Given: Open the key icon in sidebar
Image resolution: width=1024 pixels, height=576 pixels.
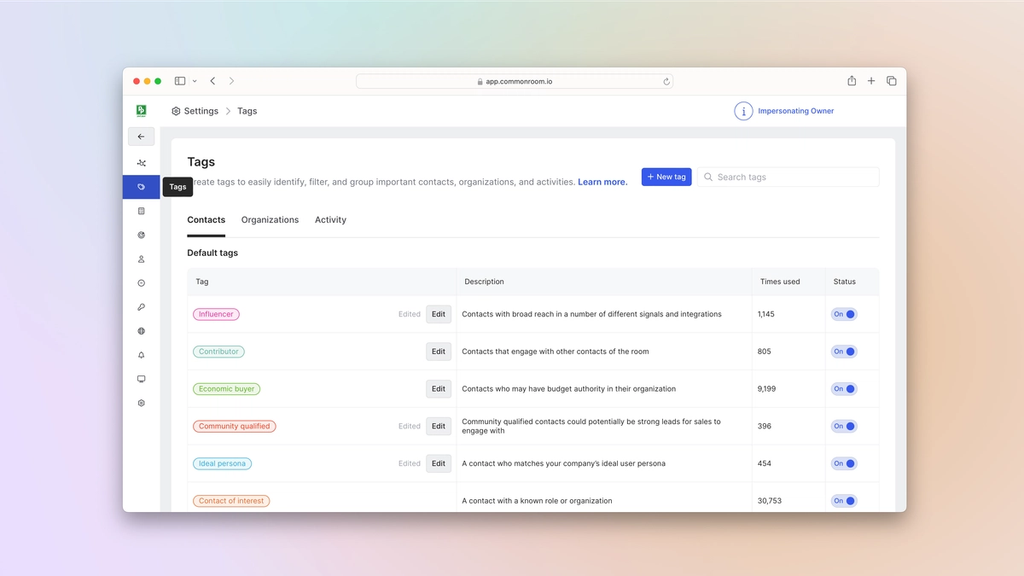Looking at the screenshot, I should click(x=141, y=307).
